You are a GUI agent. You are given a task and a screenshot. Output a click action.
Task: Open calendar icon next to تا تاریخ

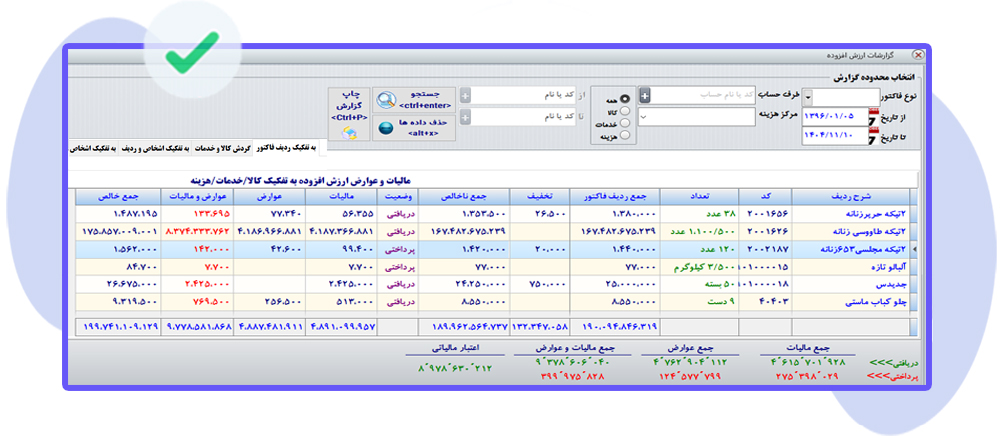pos(873,137)
